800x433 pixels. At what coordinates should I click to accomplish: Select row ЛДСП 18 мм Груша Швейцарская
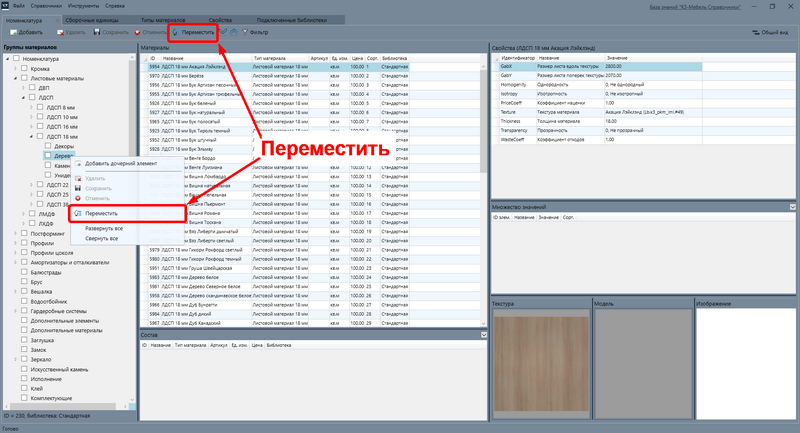tap(279, 268)
